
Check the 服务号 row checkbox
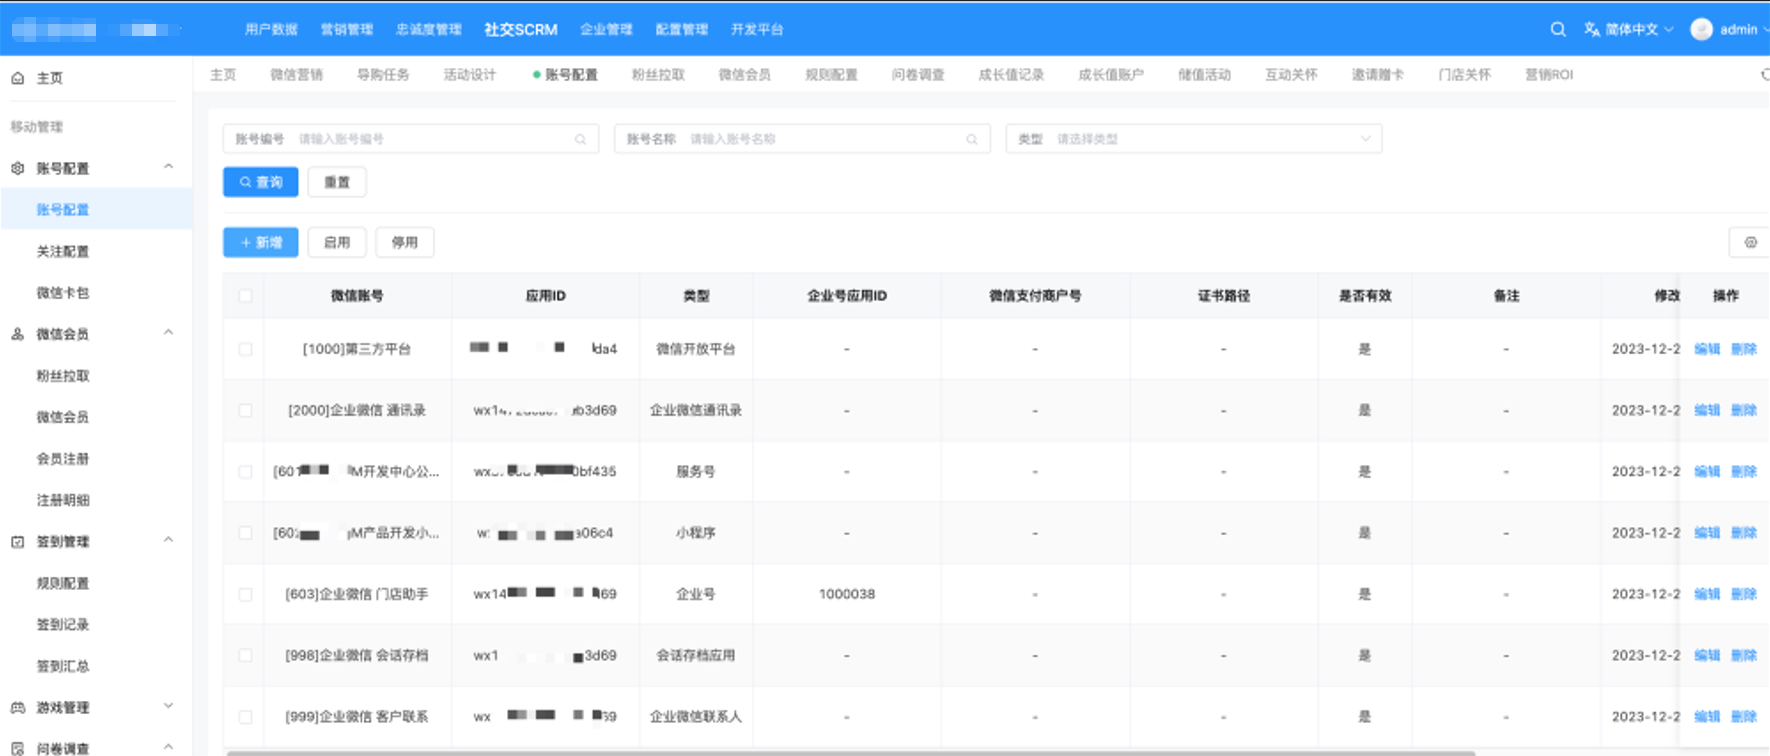tap(246, 471)
